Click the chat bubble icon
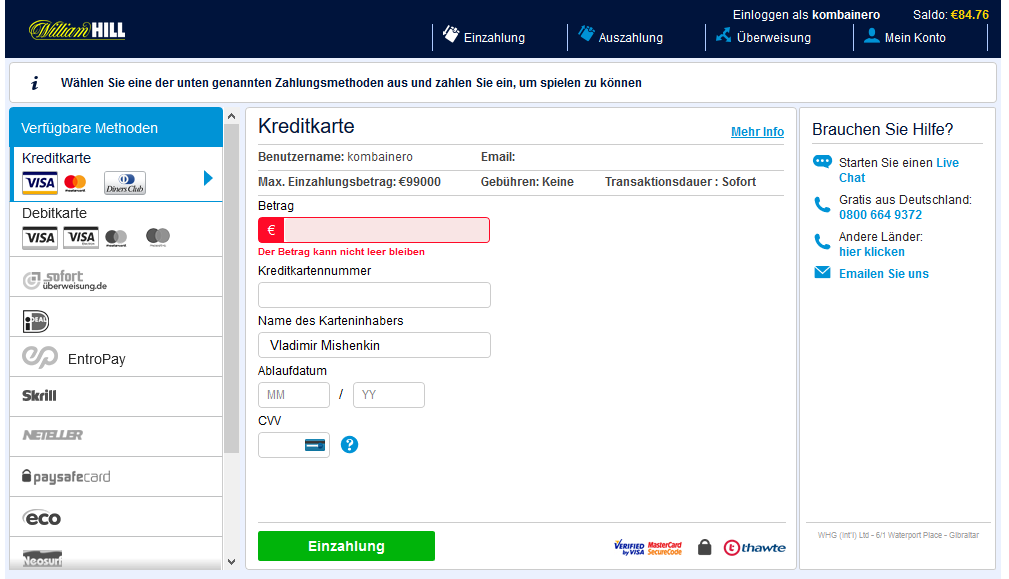This screenshot has height=579, width=1009. [822, 161]
